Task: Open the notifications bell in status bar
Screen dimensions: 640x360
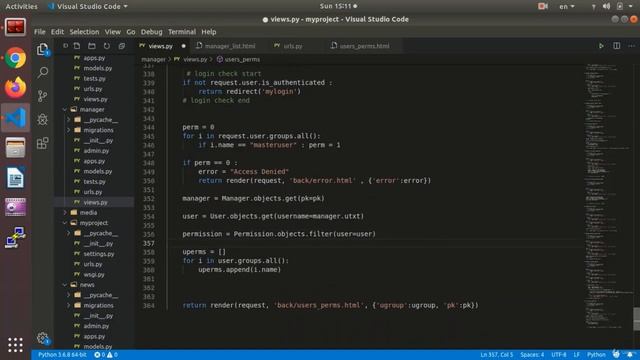Action: pyautogui.click(x=630, y=354)
